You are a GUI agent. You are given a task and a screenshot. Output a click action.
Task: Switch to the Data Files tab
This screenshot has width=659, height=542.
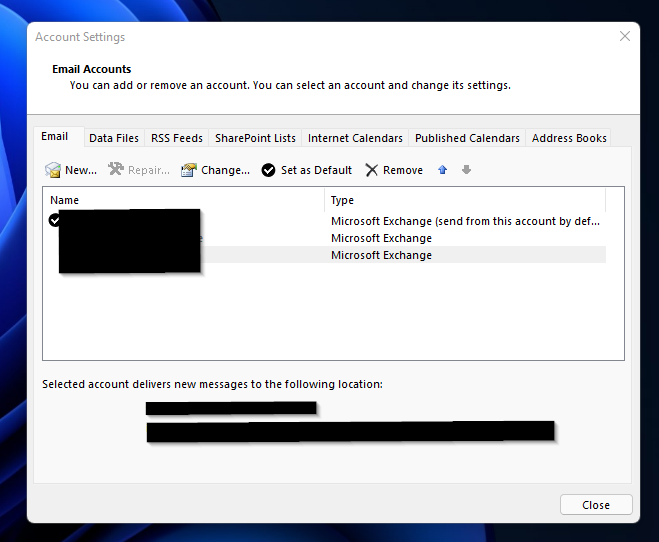coord(114,138)
